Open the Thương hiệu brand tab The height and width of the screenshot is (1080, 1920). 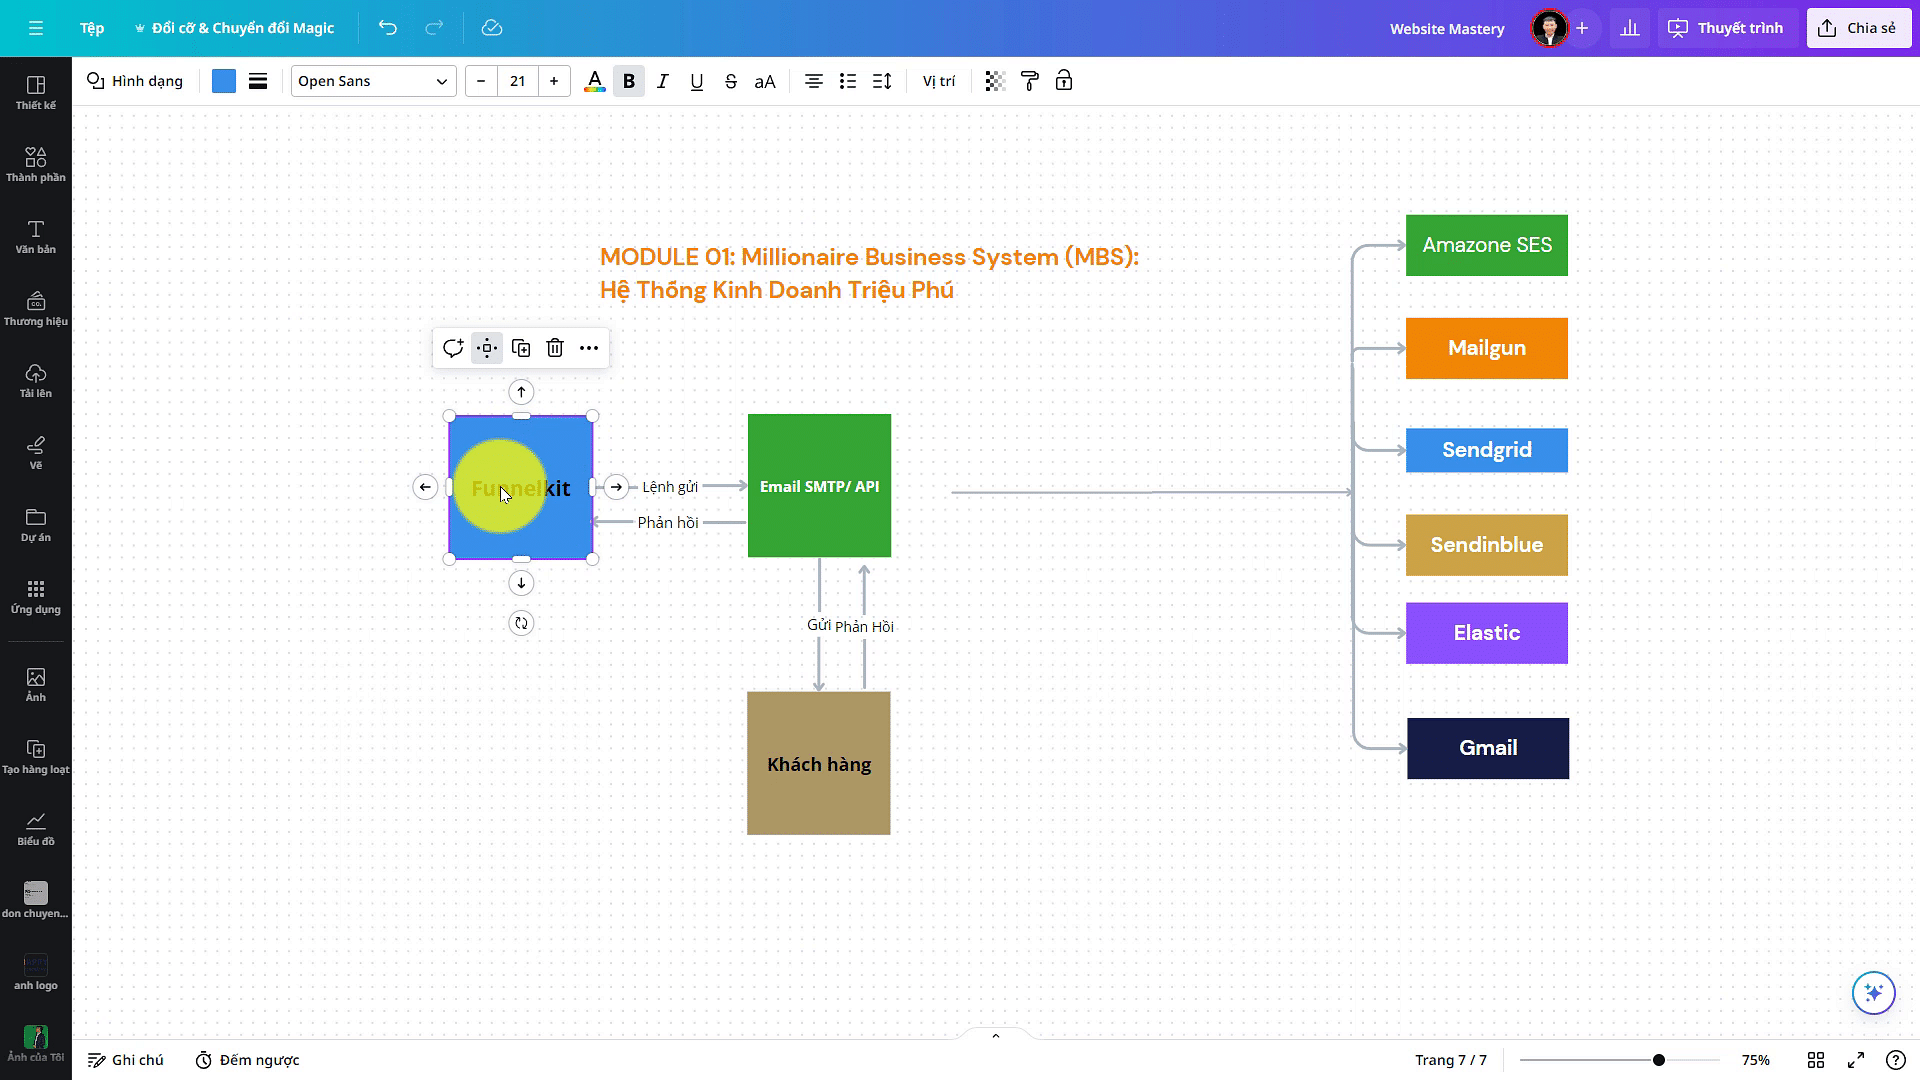[x=36, y=309]
